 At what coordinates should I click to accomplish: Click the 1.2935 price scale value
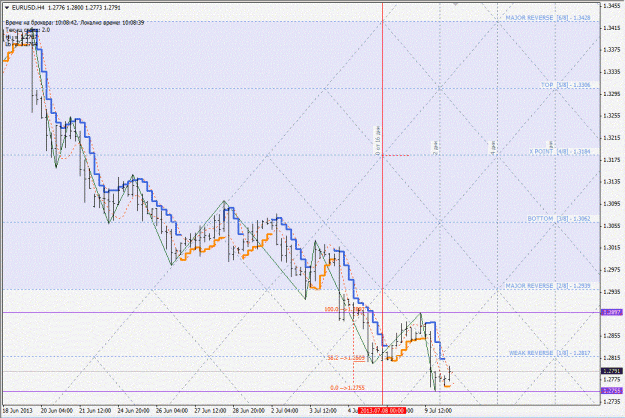[612, 292]
